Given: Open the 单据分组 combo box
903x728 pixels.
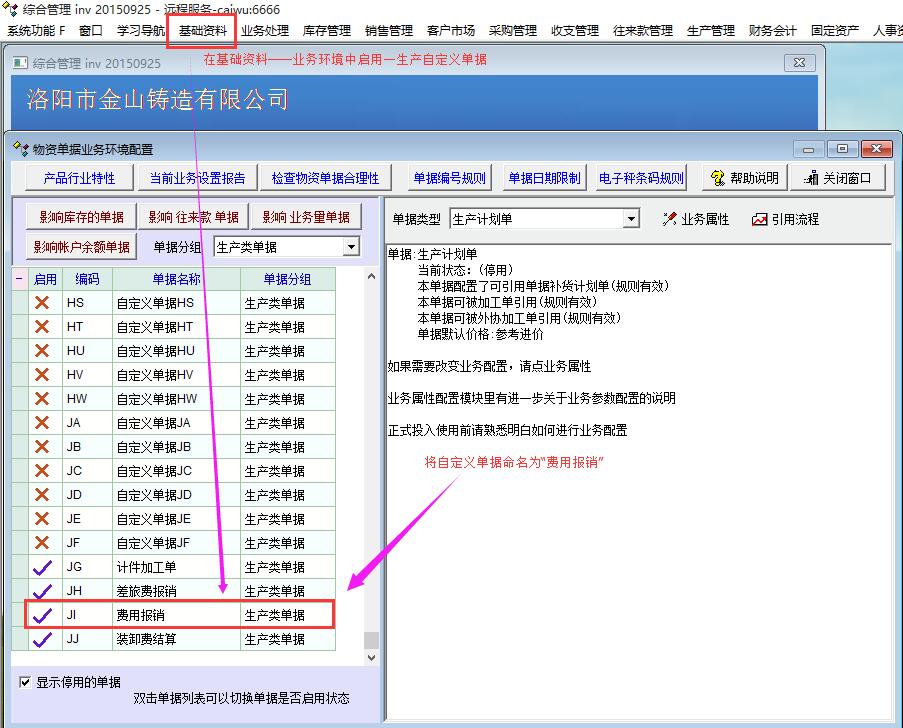Looking at the screenshot, I should [351, 247].
